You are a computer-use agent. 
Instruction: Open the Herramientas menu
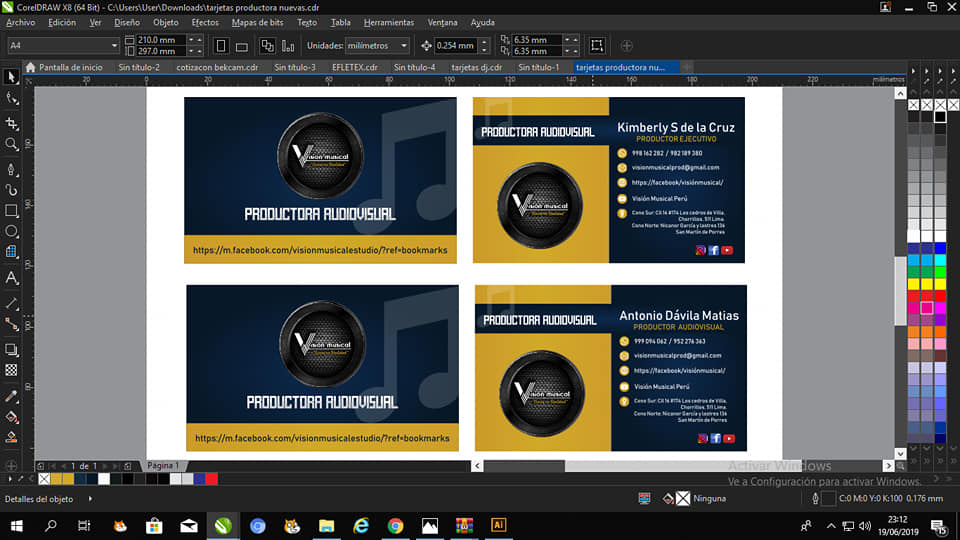point(389,22)
